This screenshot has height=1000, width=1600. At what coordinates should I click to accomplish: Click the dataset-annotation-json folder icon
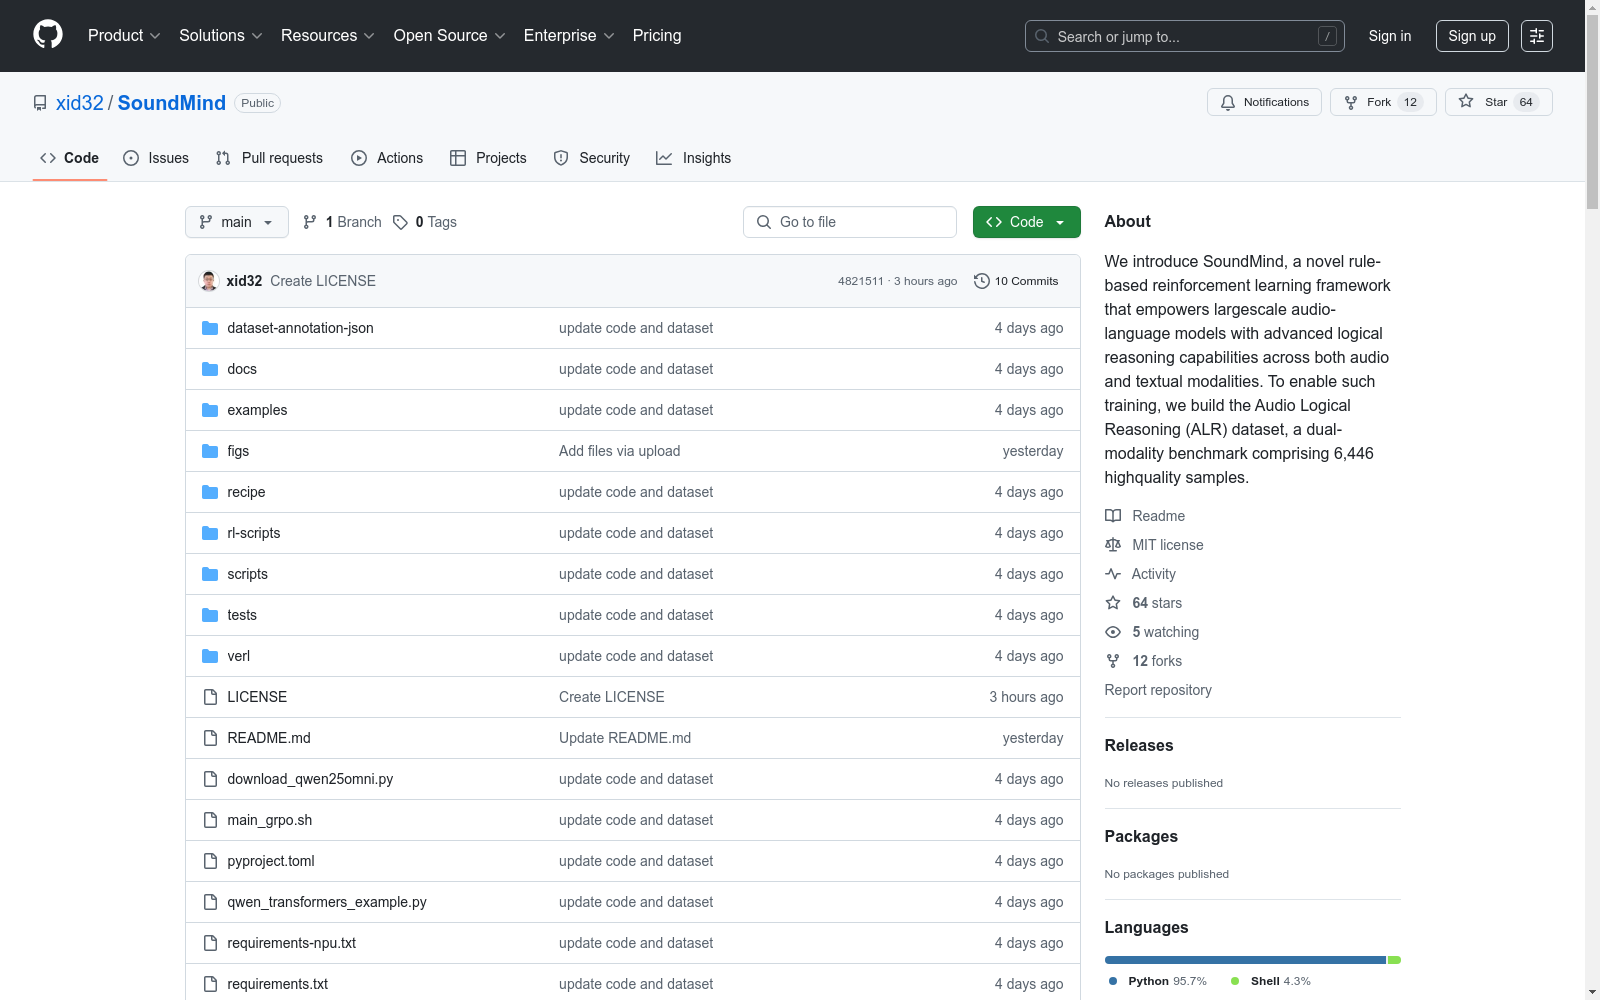pyautogui.click(x=210, y=328)
